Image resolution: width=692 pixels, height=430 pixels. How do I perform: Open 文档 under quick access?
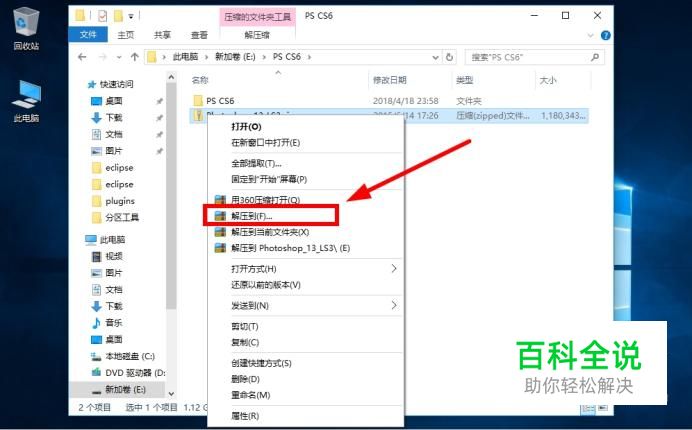(x=113, y=134)
